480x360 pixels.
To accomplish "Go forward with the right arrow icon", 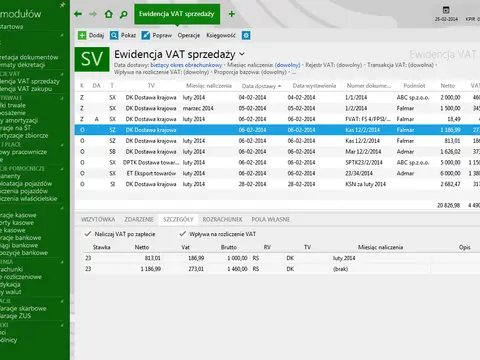I will 93,14.
